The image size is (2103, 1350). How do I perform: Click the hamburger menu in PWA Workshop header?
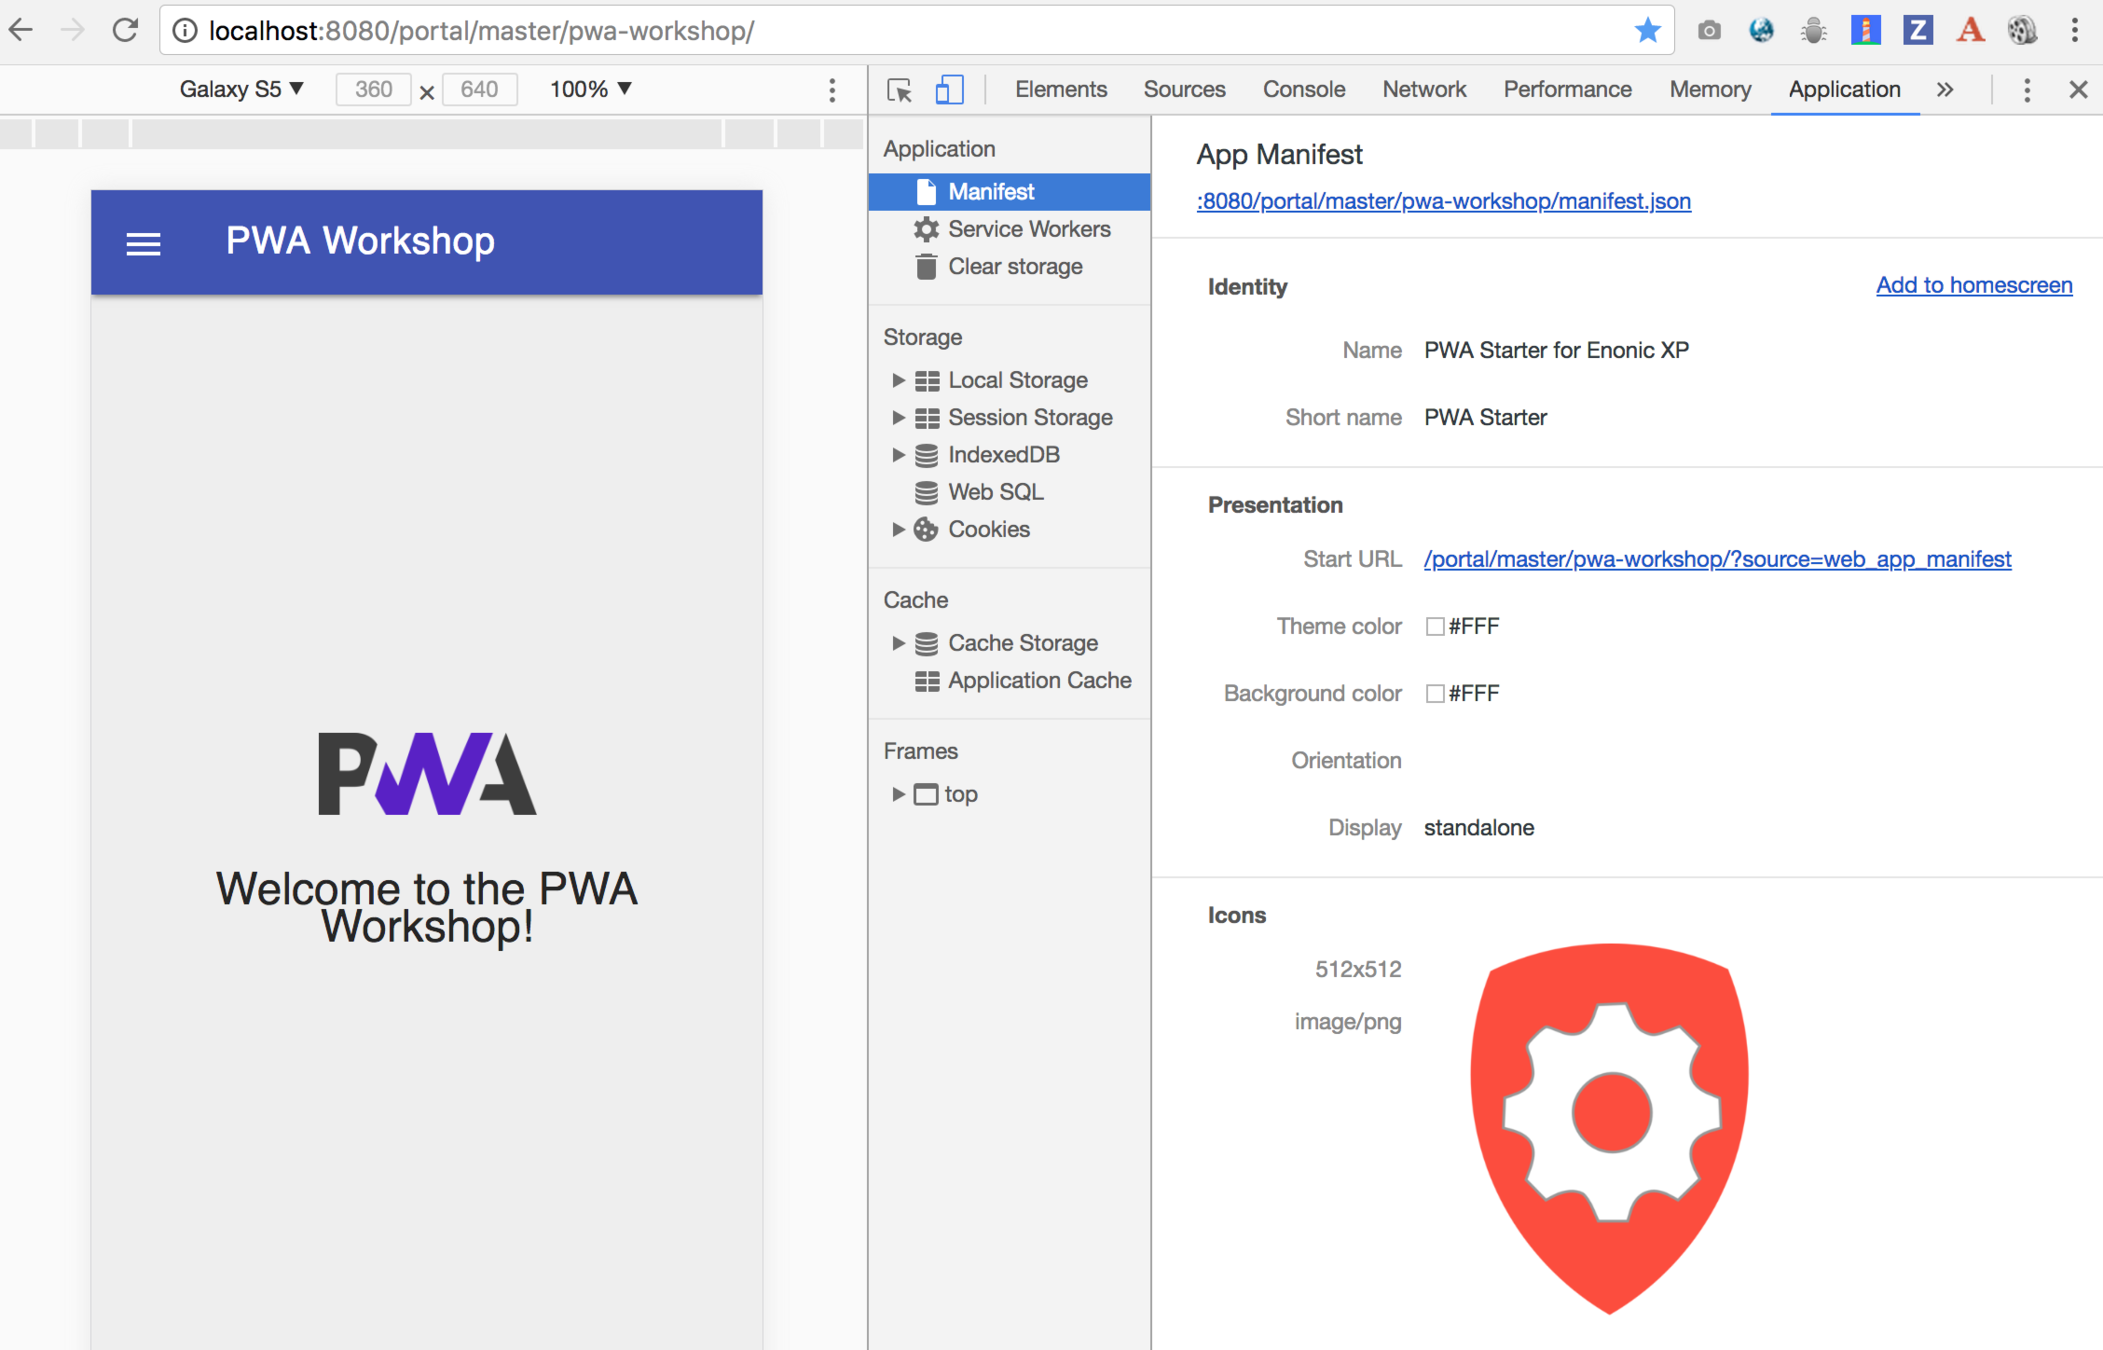tap(143, 243)
